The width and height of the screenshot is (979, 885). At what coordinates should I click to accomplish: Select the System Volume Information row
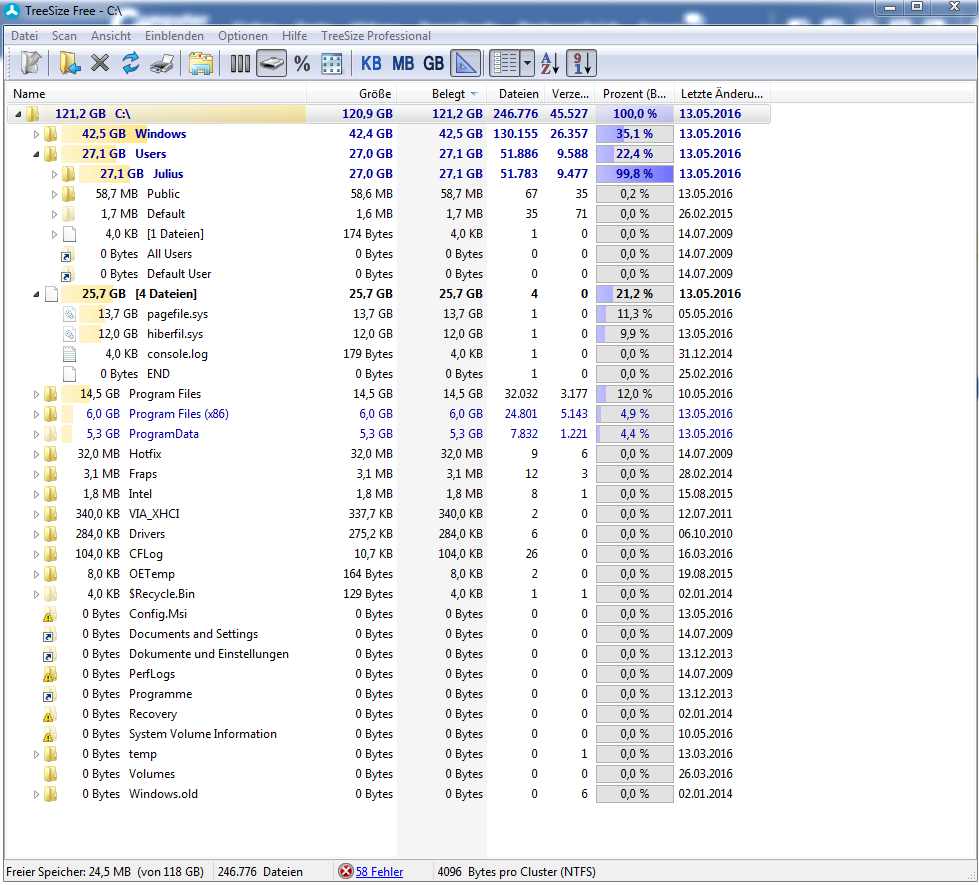(x=388, y=734)
